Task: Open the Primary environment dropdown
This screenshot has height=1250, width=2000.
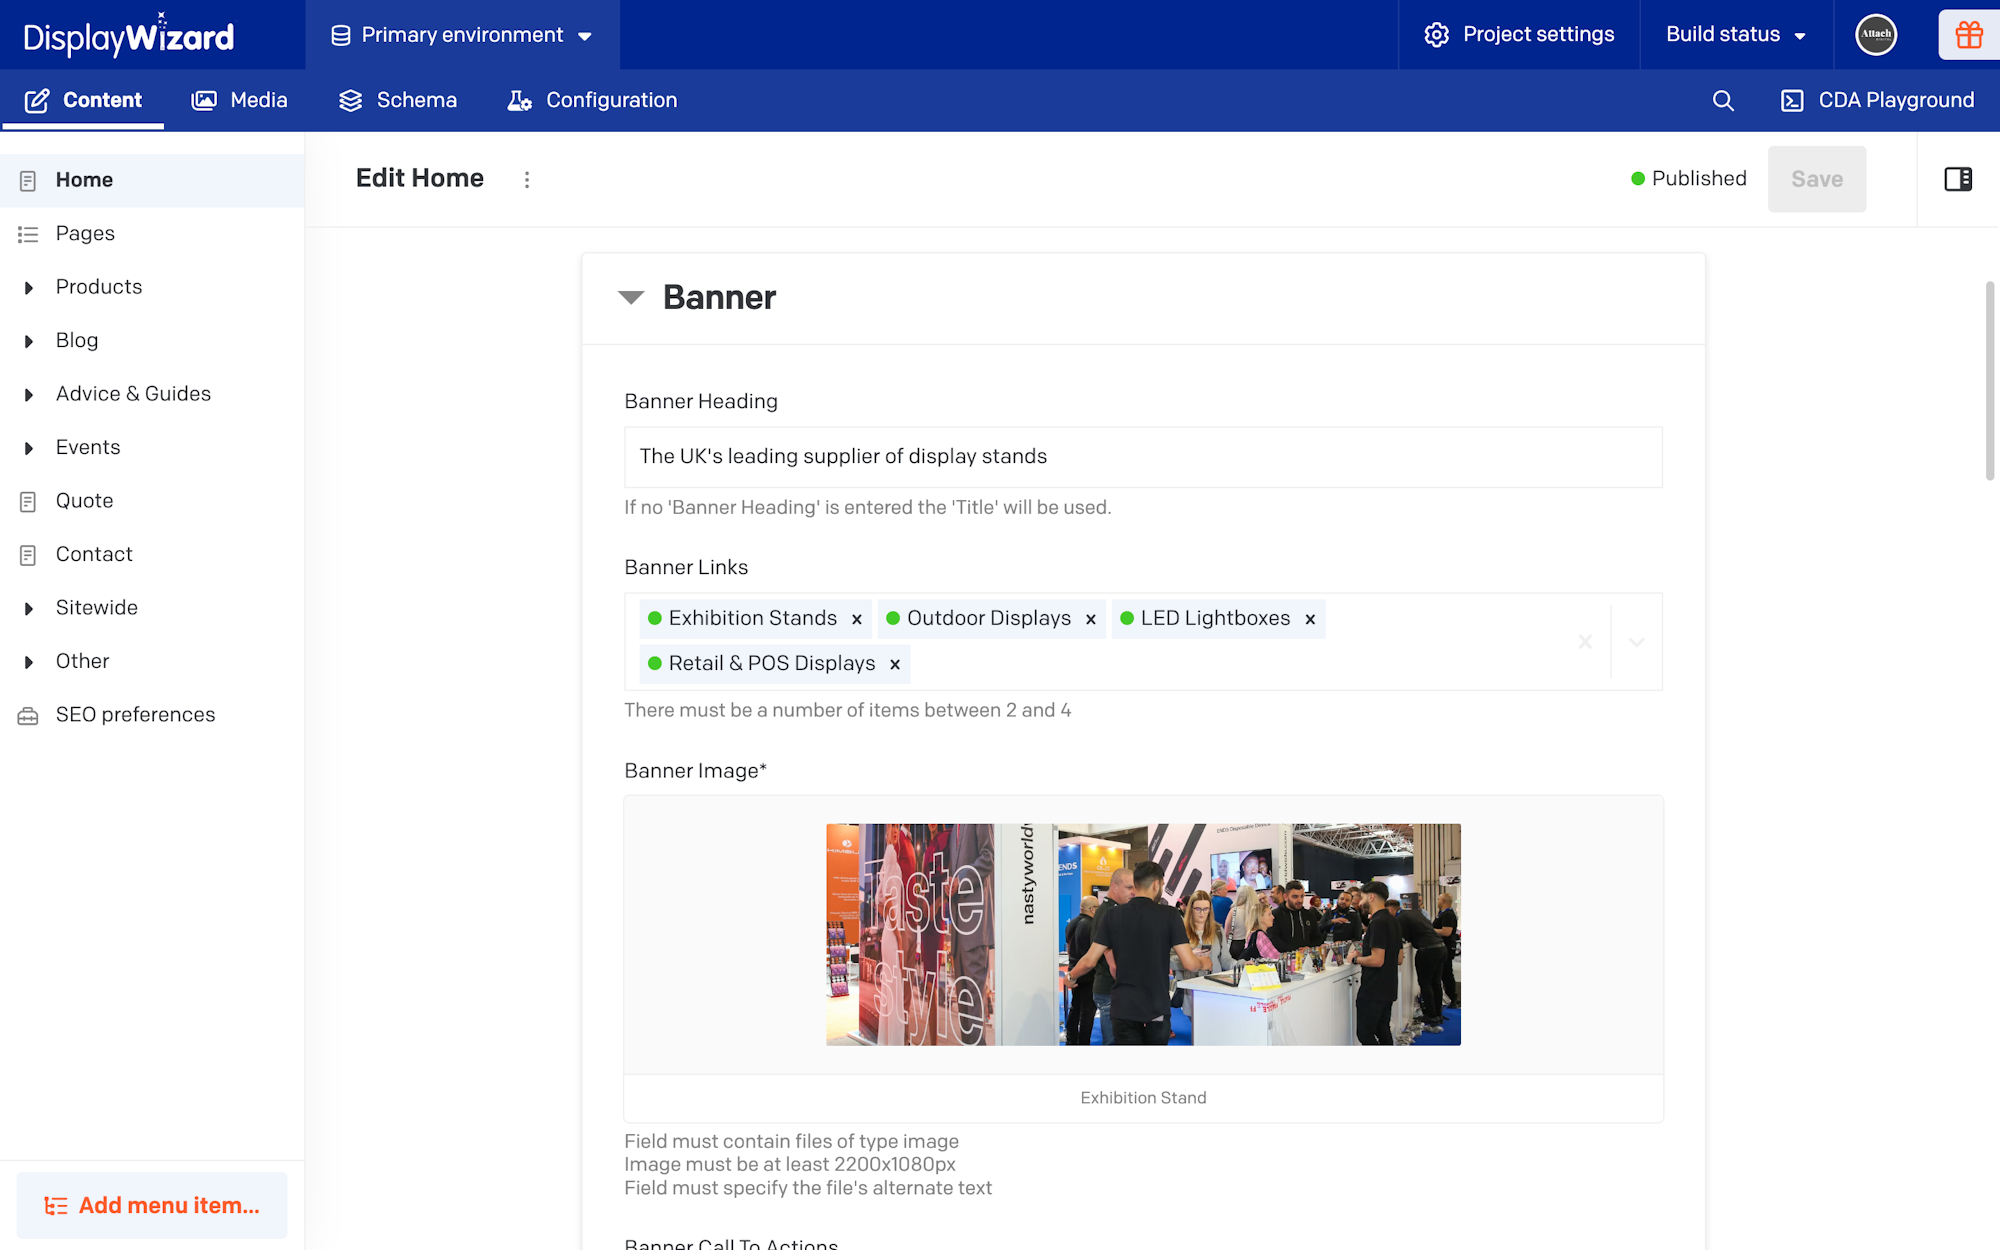Action: pyautogui.click(x=462, y=35)
